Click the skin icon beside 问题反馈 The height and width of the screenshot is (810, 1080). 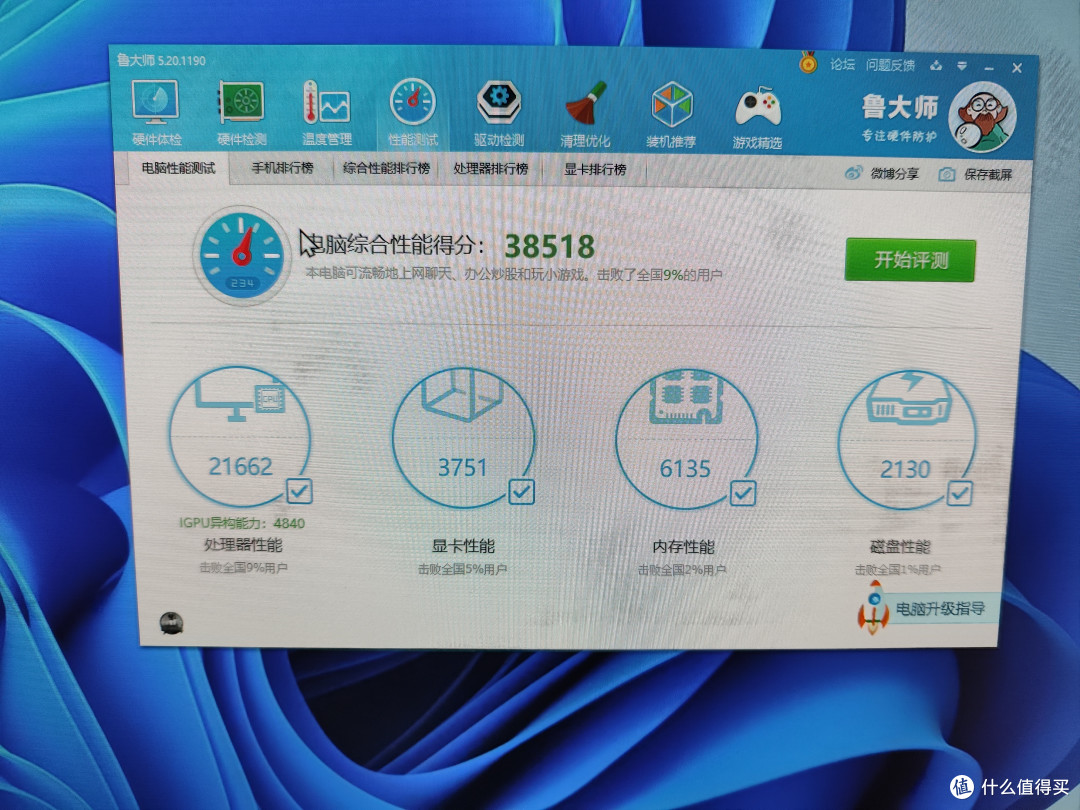(x=936, y=65)
